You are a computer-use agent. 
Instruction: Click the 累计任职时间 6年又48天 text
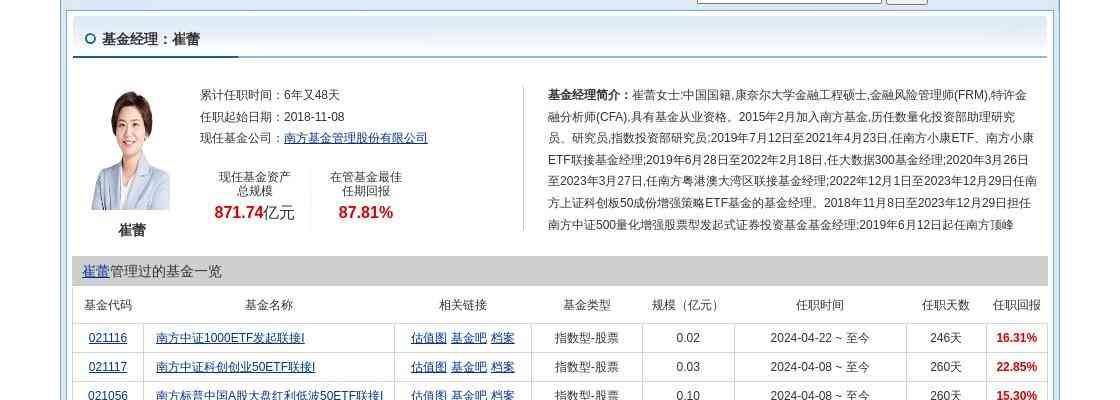(x=270, y=95)
